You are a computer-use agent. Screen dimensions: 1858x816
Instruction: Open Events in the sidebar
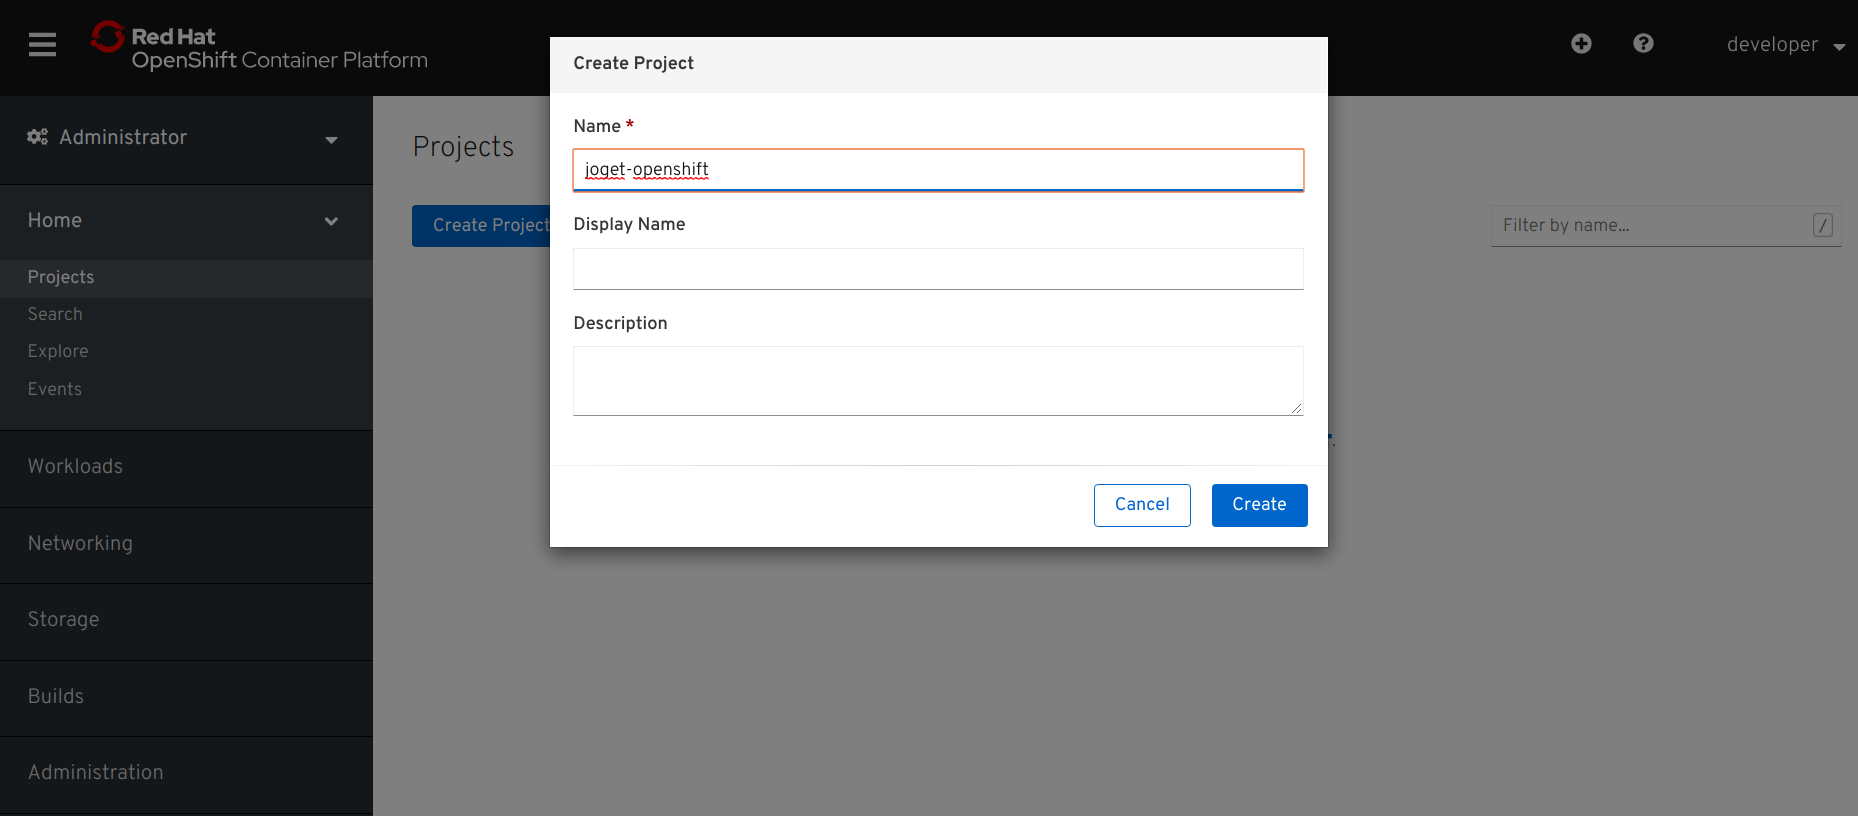click(x=55, y=389)
